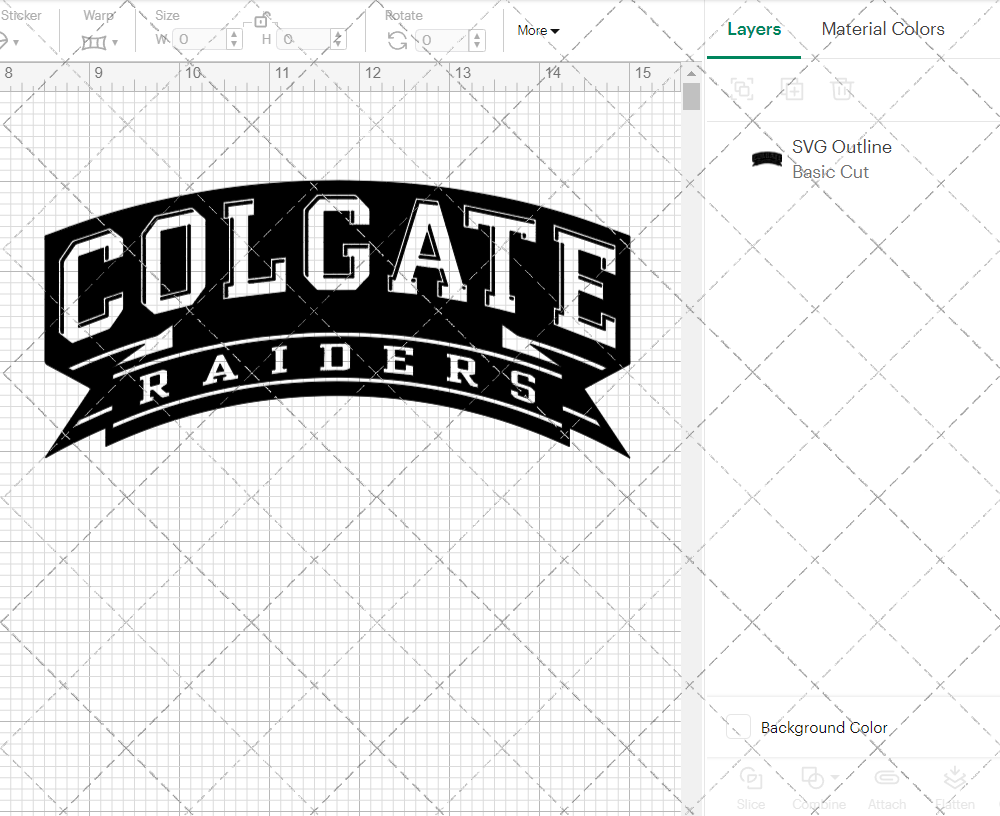The width and height of the screenshot is (1000, 816).
Task: Click the Combine button
Action: 818,789
